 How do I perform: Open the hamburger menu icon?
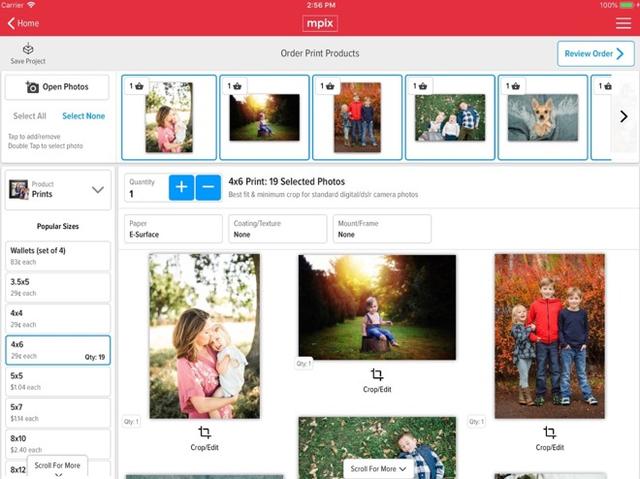coord(623,22)
